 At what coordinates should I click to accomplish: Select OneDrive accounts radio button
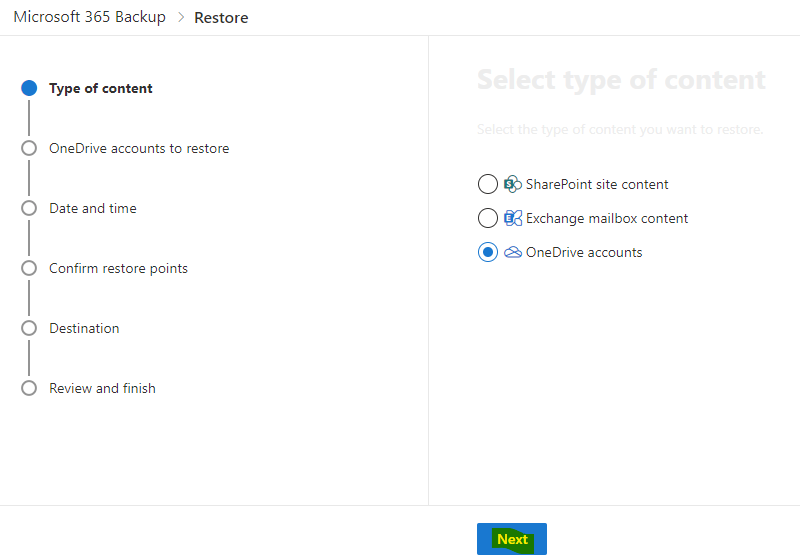488,252
